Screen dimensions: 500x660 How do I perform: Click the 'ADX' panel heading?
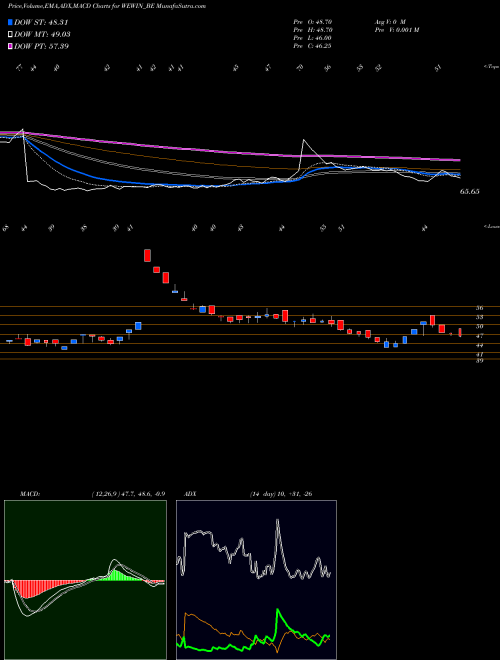coord(191,494)
